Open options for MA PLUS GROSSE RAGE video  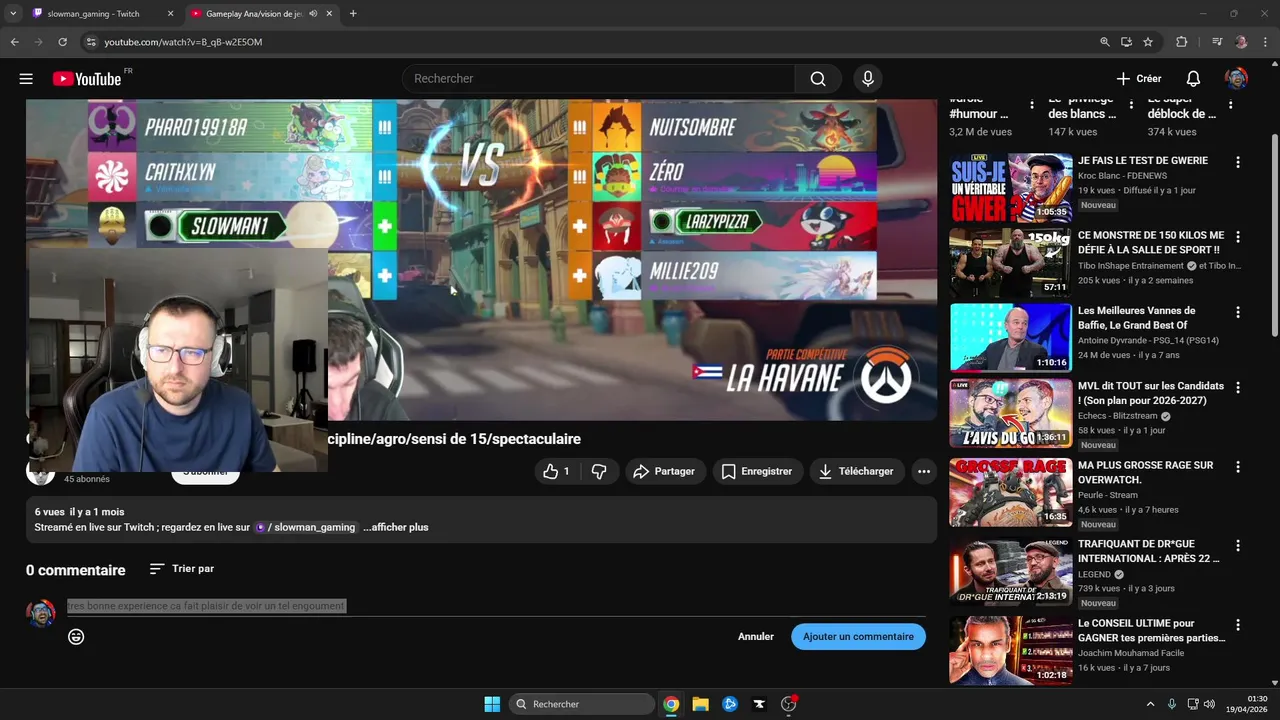[1238, 467]
